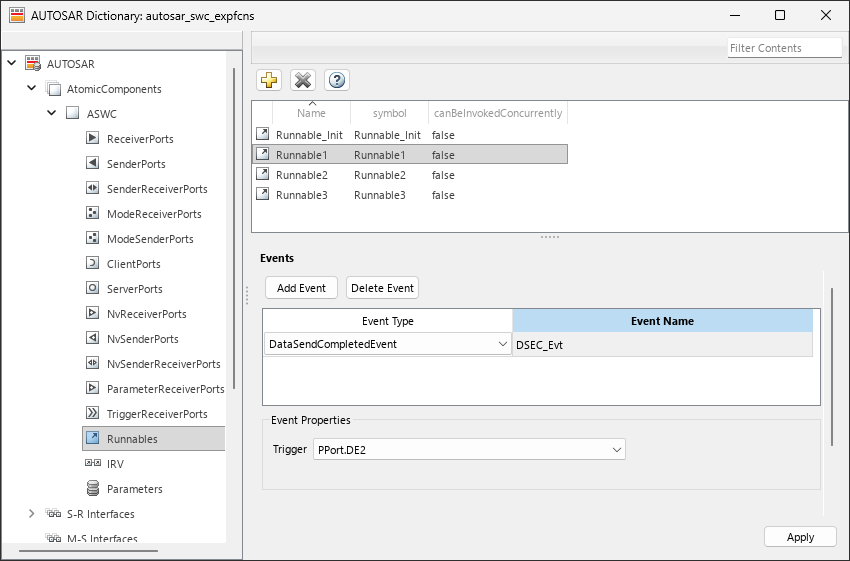The width and height of the screenshot is (850, 561).
Task: Click the AUTOSAR Dictionary title bar icon
Action: pos(17,15)
